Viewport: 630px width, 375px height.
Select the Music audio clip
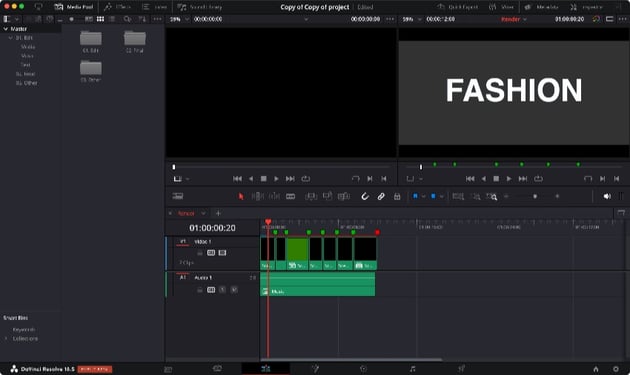point(318,284)
